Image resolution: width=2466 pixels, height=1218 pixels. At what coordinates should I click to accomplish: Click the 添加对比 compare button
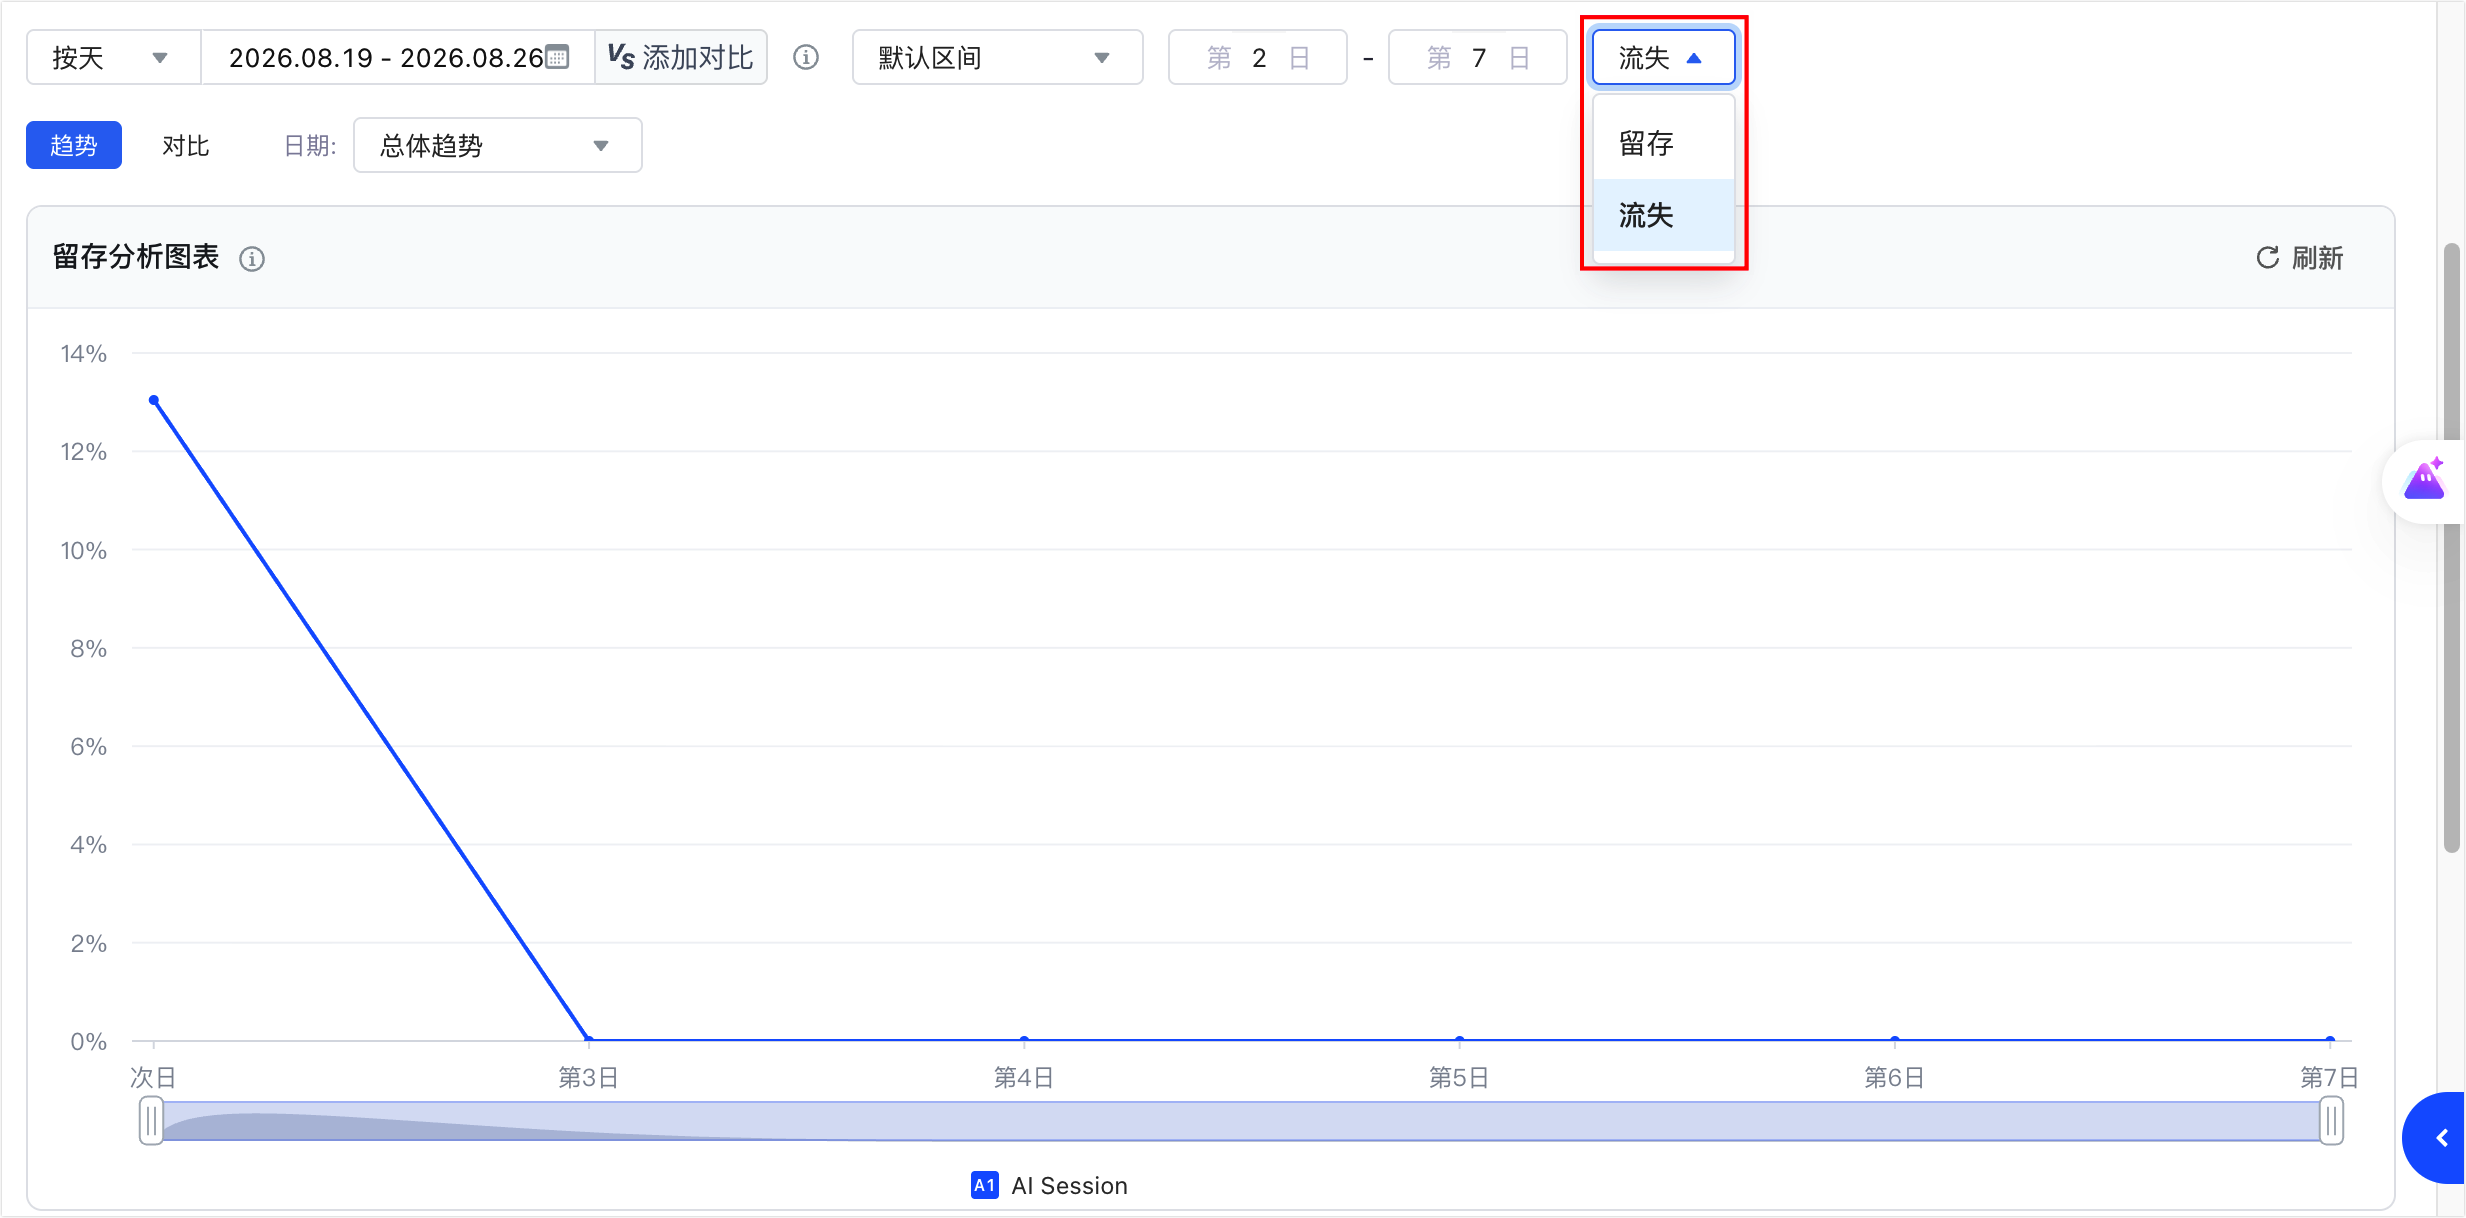click(x=681, y=57)
